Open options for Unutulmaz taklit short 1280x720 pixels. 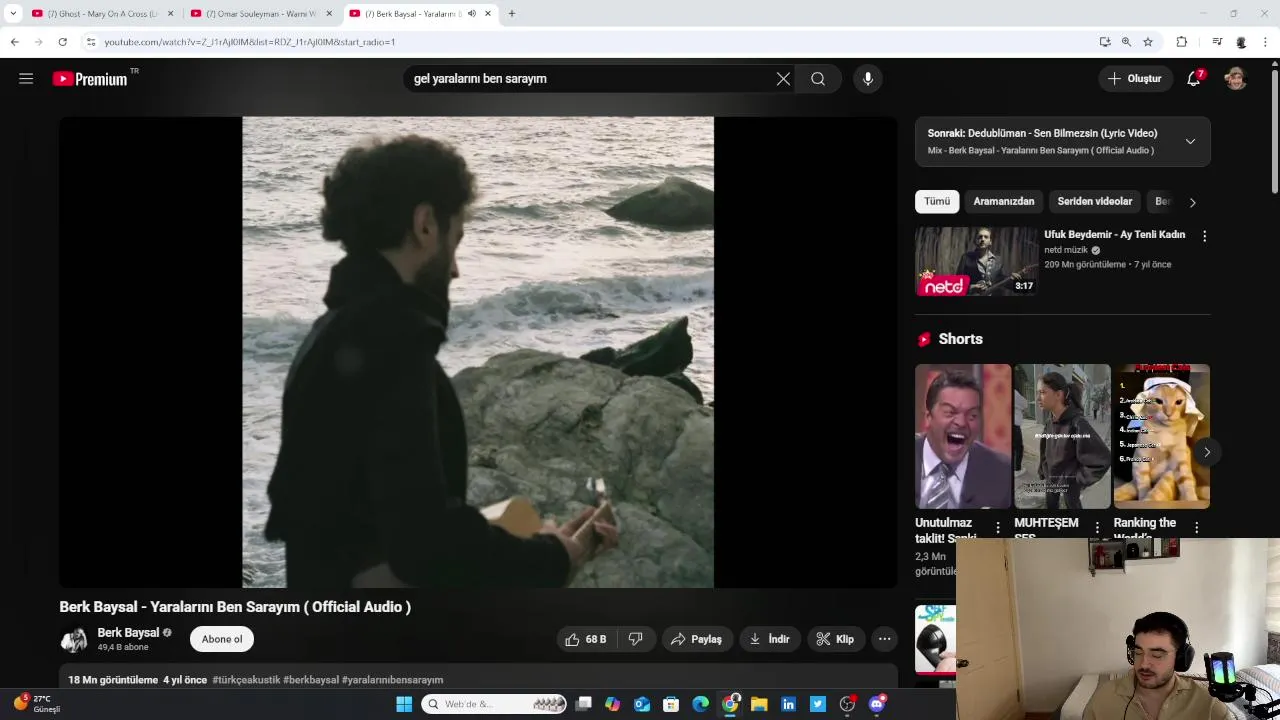click(997, 527)
